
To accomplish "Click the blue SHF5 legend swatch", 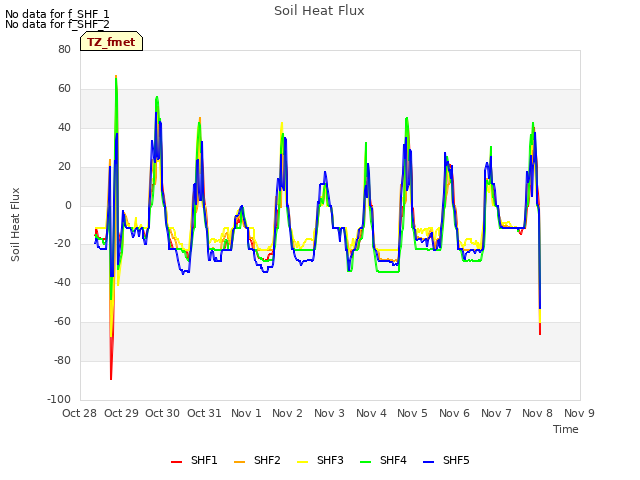I will tap(429, 462).
